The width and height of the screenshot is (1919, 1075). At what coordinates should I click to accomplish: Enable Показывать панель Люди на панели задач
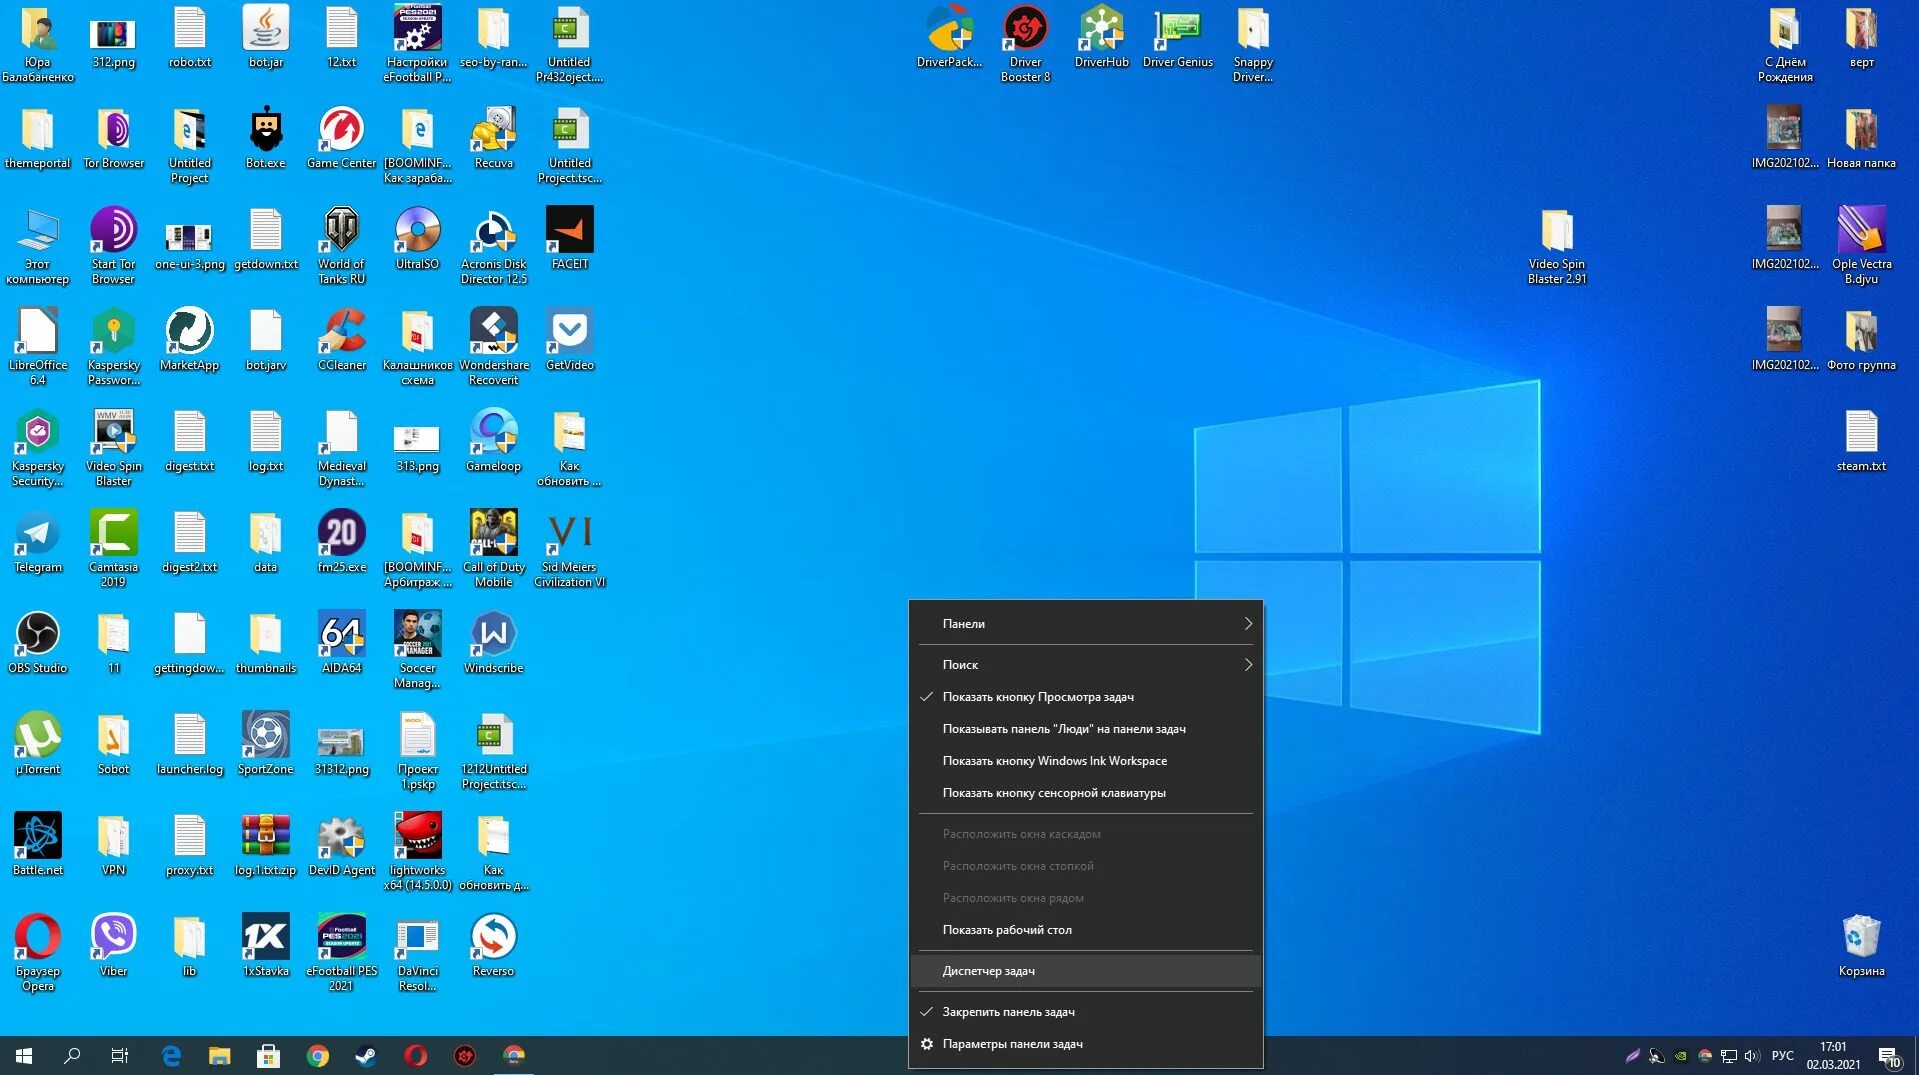1086,729
